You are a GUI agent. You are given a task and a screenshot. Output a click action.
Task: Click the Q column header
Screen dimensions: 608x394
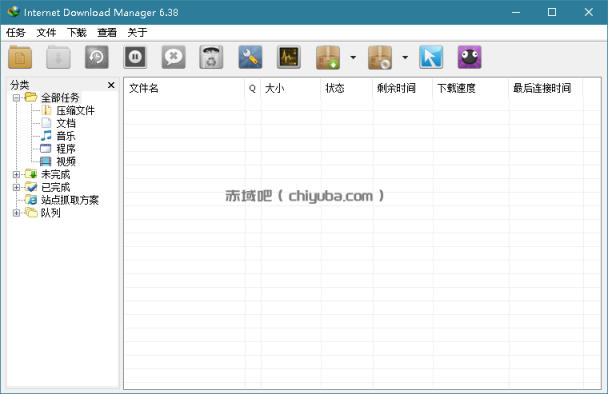[x=252, y=88]
